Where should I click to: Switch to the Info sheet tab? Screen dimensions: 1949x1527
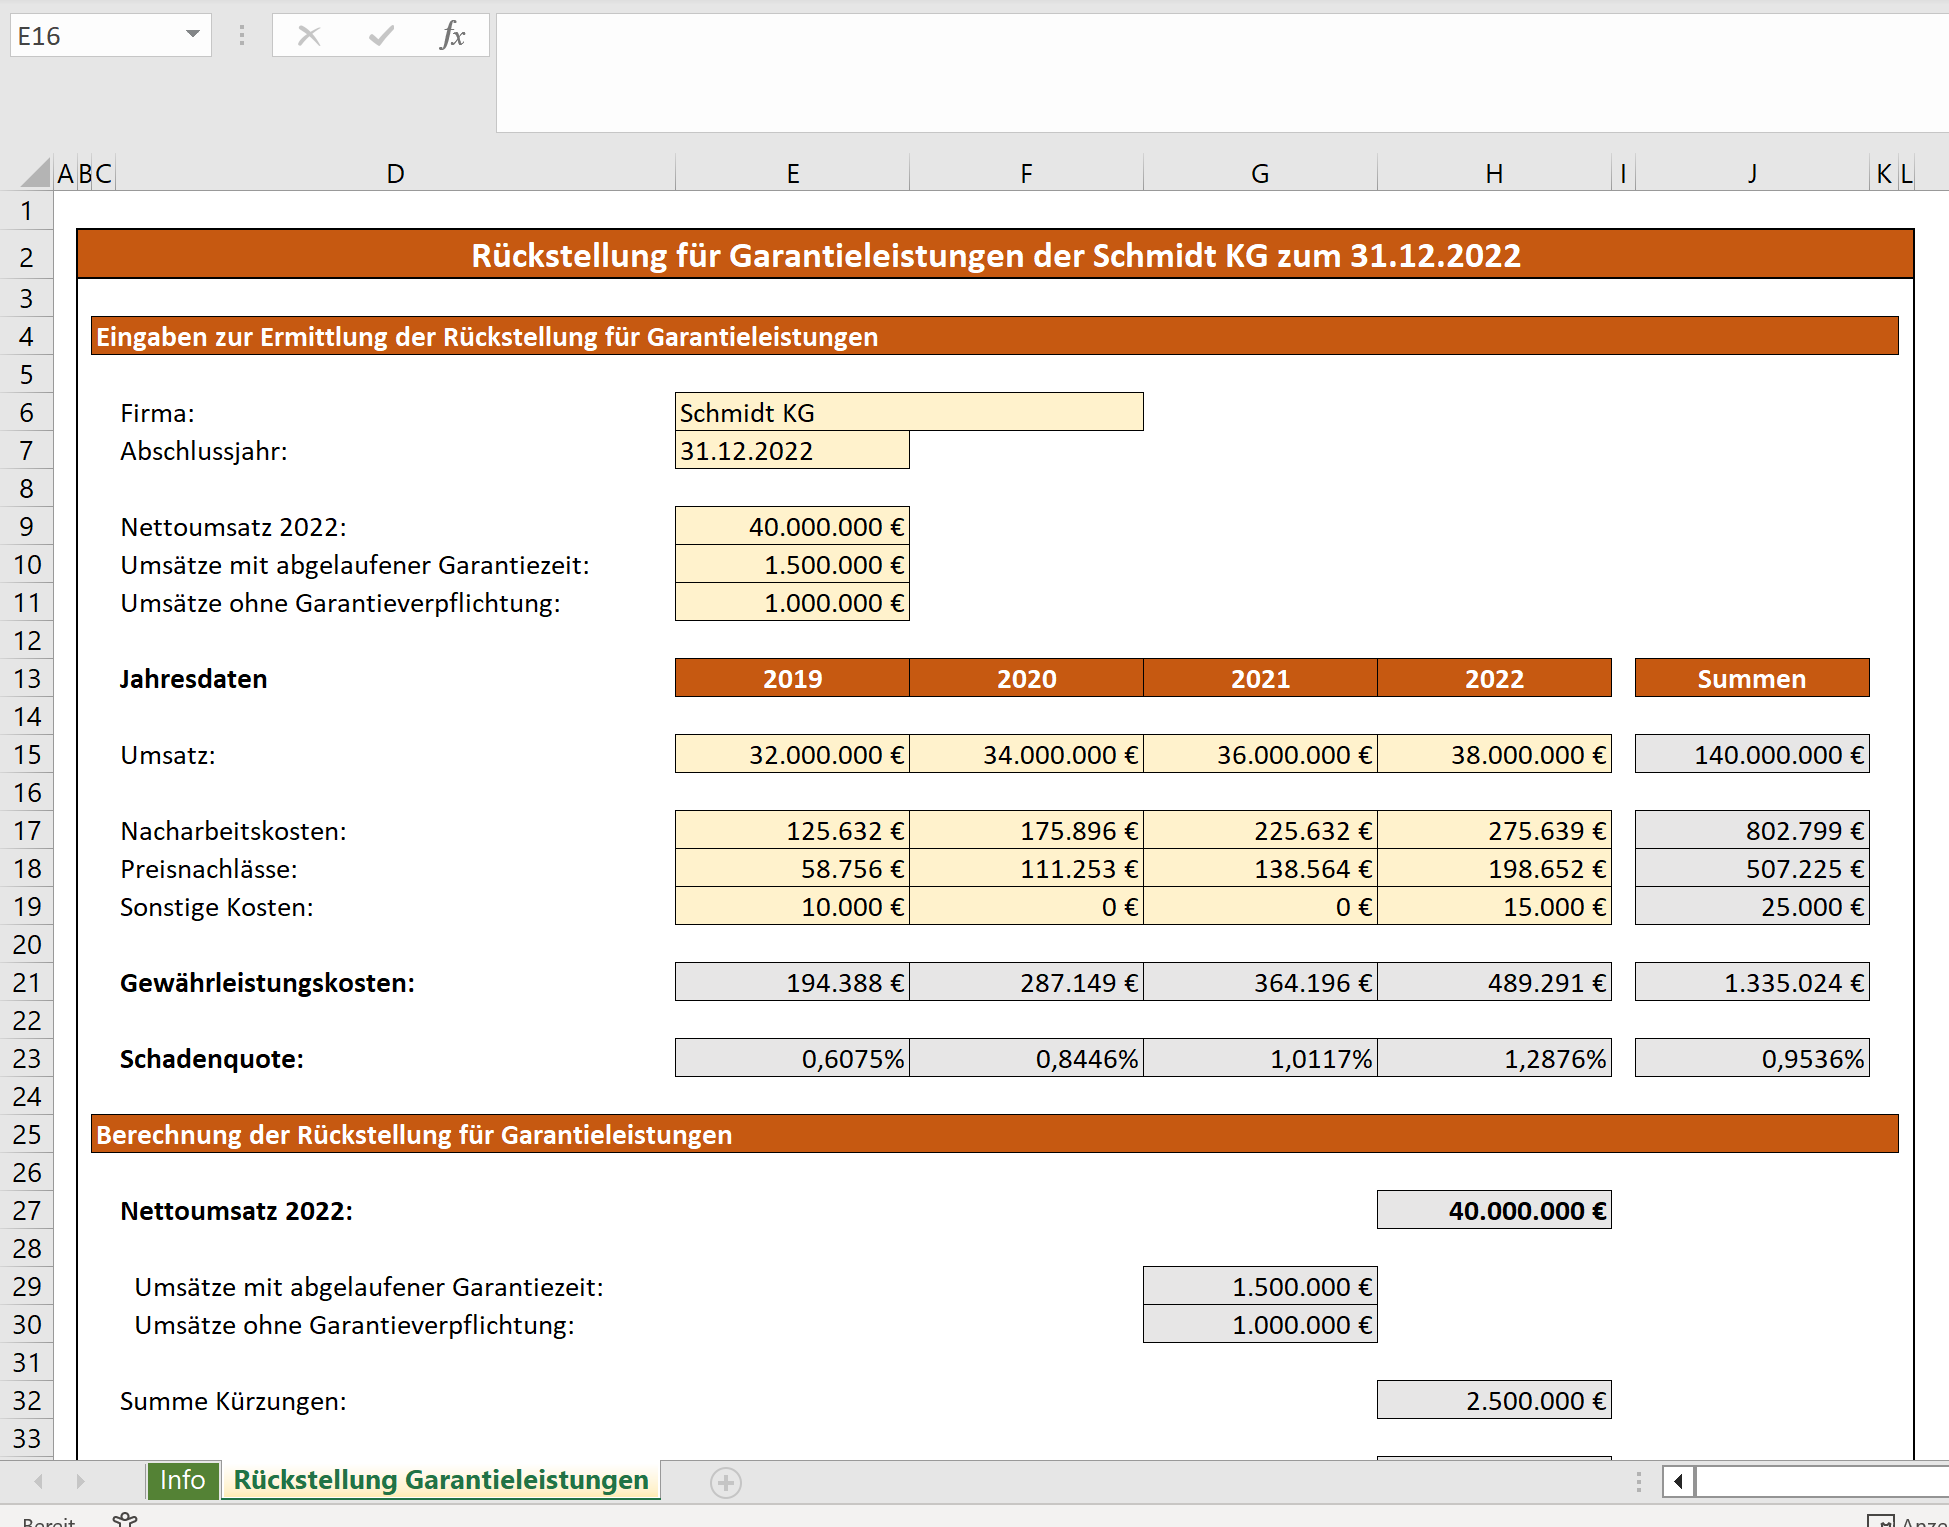[182, 1480]
